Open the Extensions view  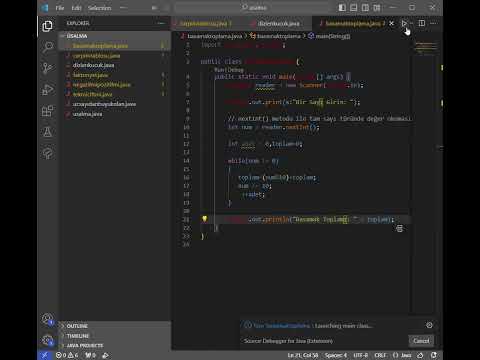pos(47,111)
